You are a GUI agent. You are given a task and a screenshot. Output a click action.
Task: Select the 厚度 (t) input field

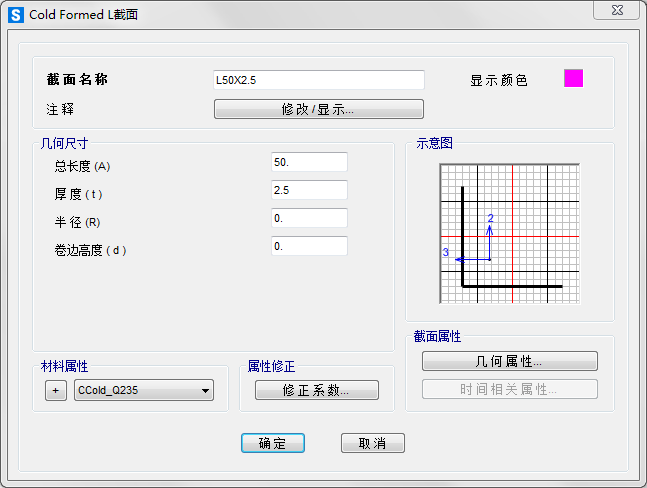point(309,190)
